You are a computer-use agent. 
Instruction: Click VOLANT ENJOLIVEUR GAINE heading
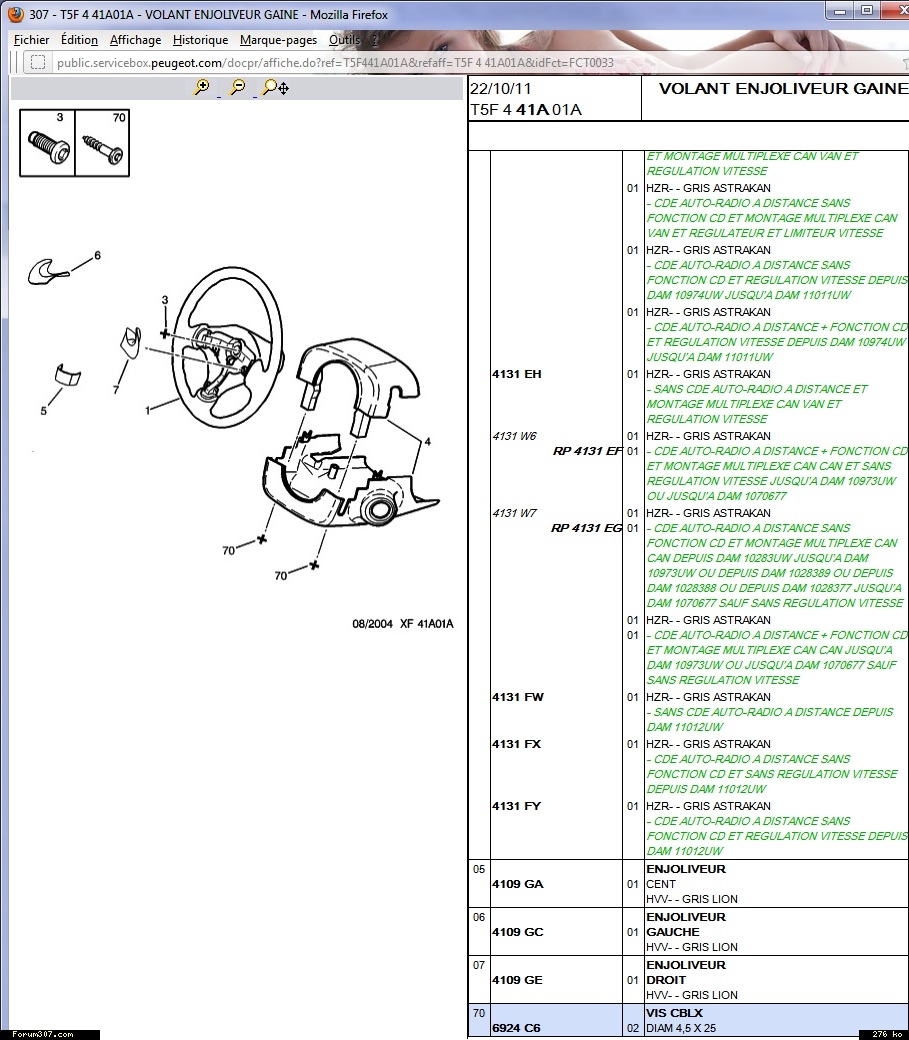click(783, 88)
